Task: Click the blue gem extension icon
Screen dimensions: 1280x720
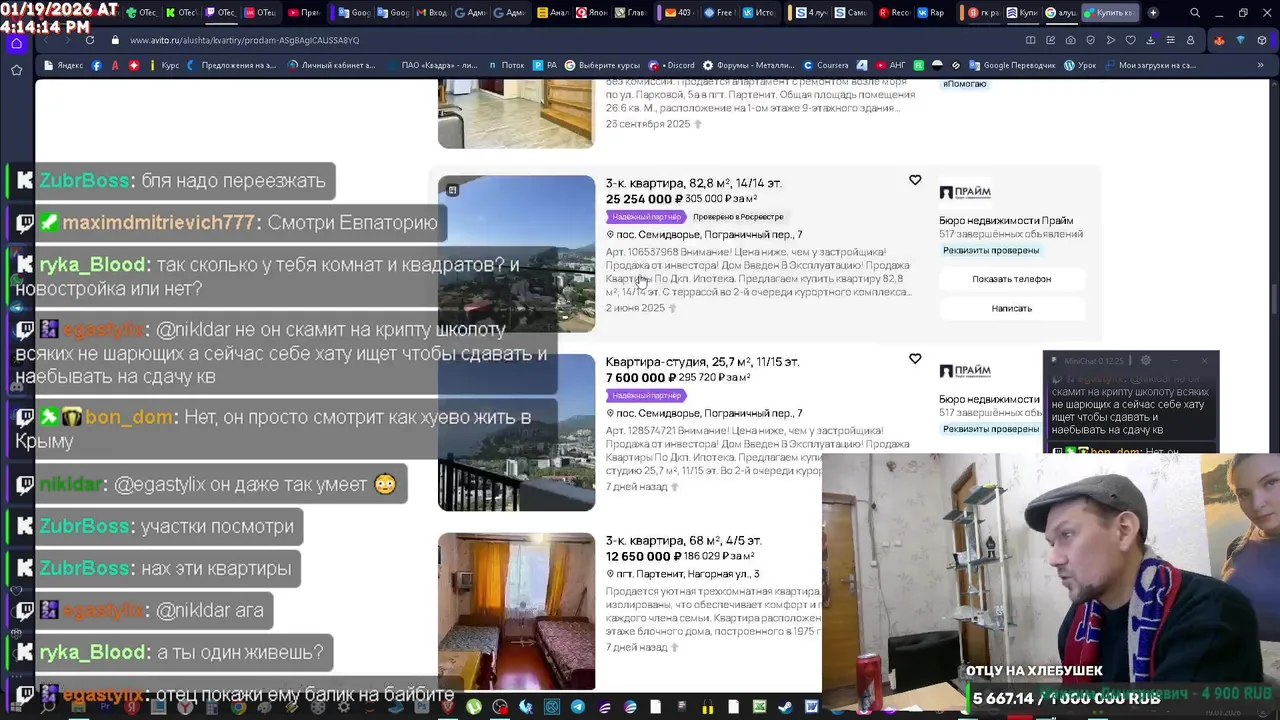Action: click(1241, 40)
